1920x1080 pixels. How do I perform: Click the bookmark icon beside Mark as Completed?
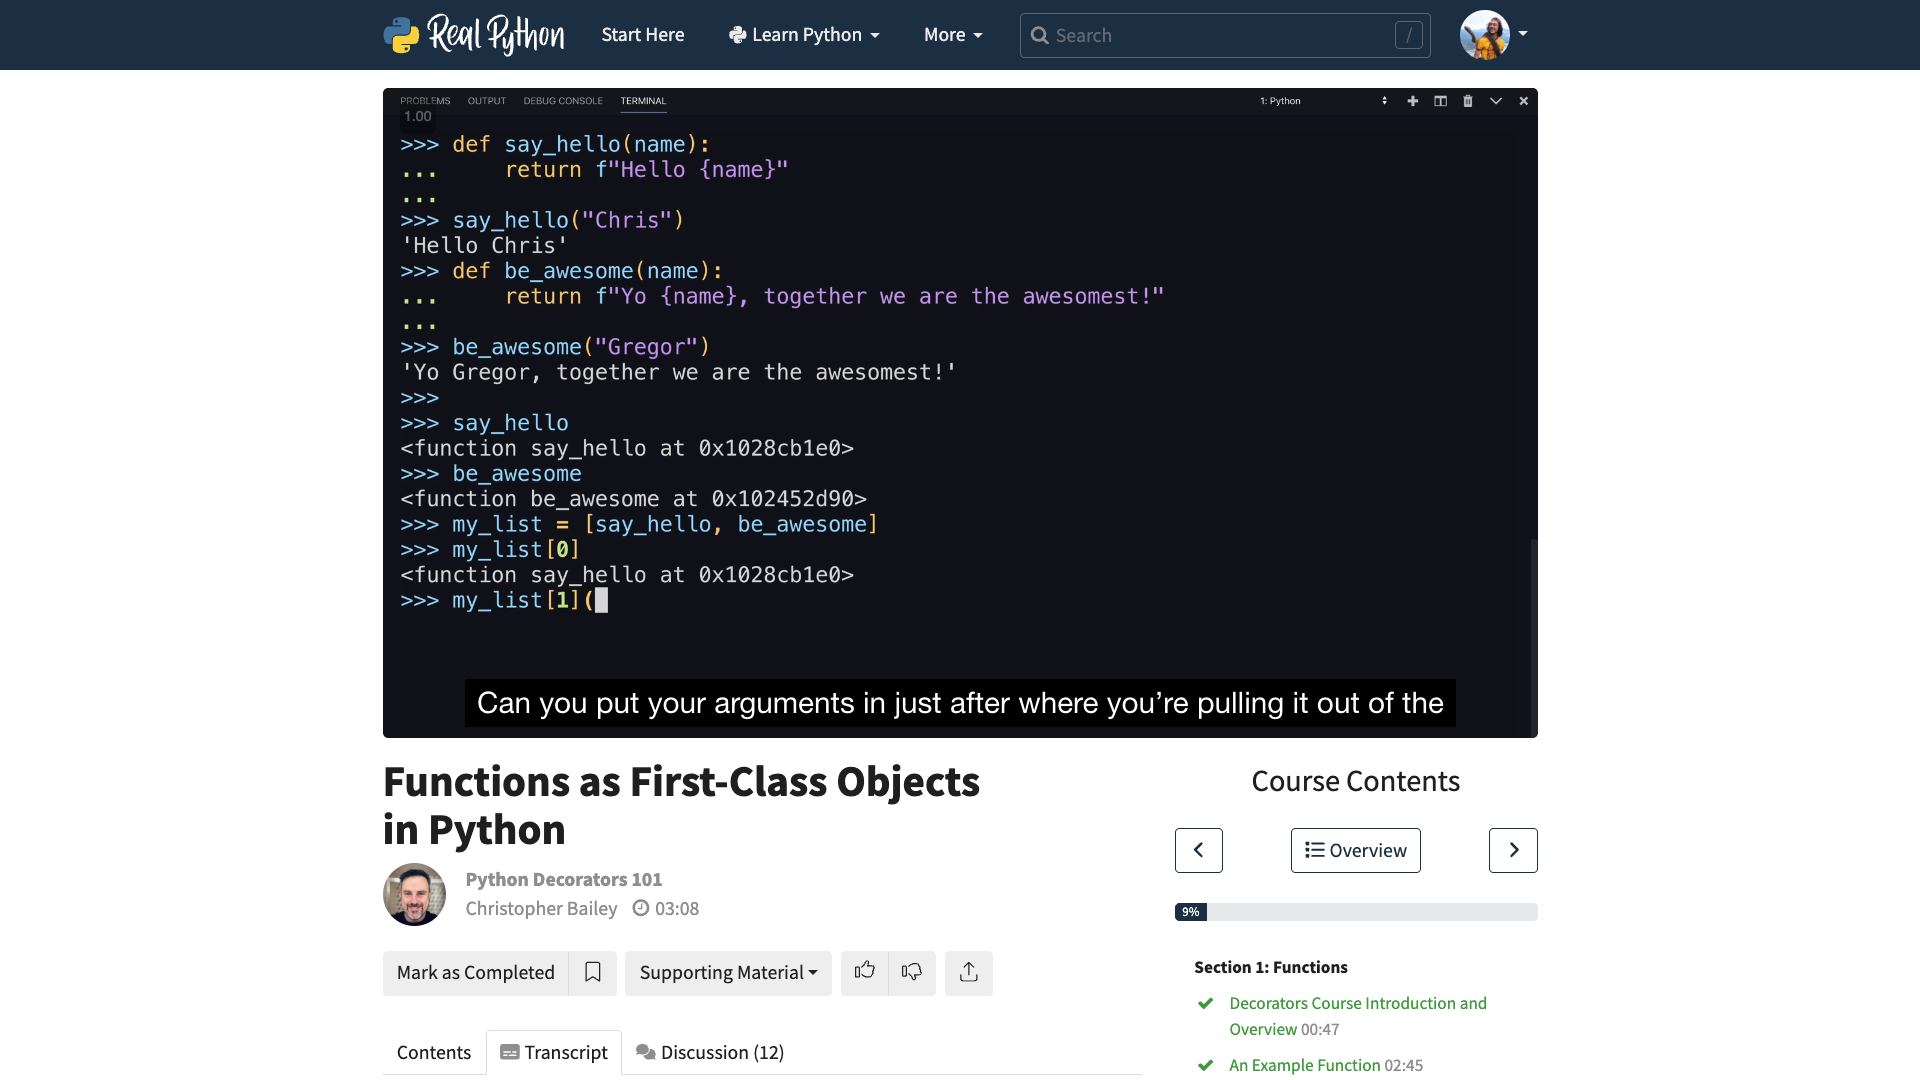pos(592,972)
